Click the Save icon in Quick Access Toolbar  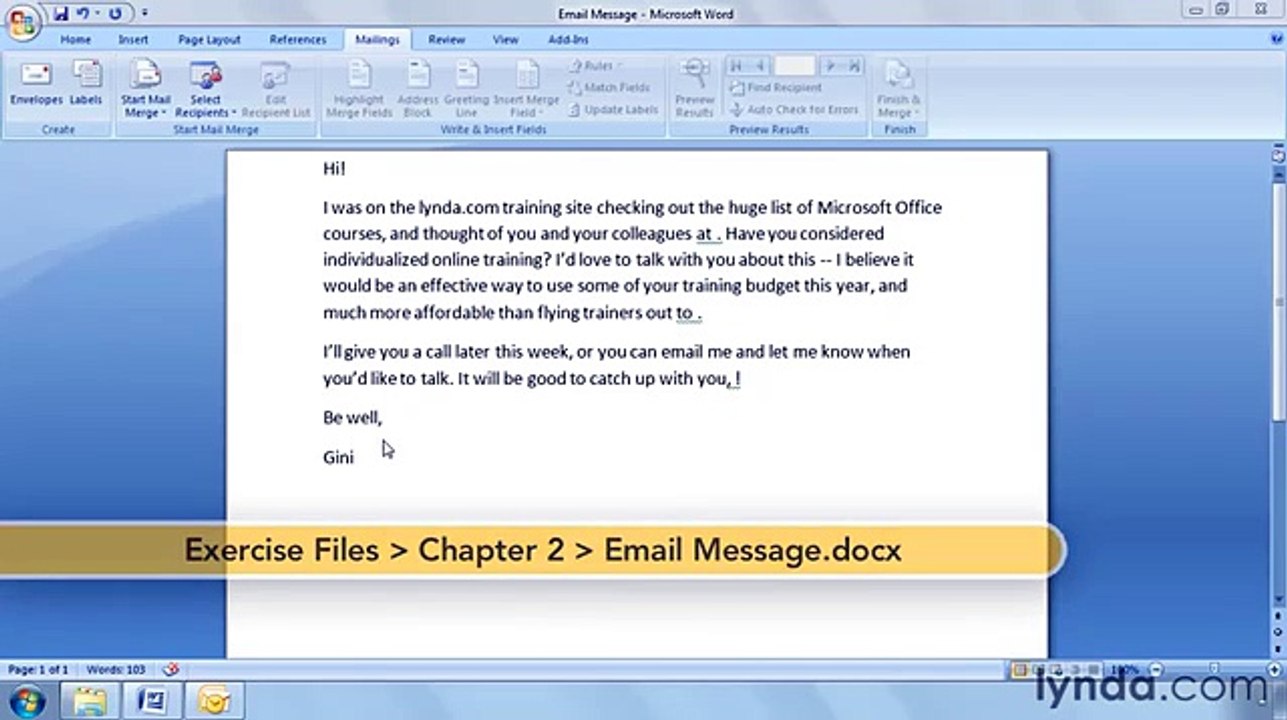(x=61, y=14)
